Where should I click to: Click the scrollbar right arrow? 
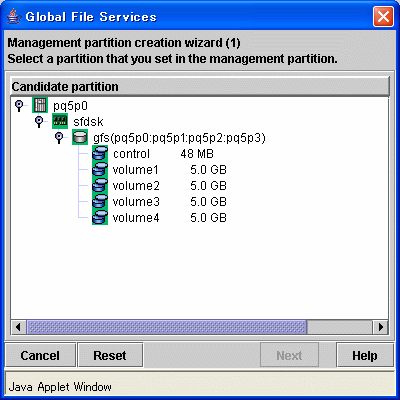[x=380, y=327]
